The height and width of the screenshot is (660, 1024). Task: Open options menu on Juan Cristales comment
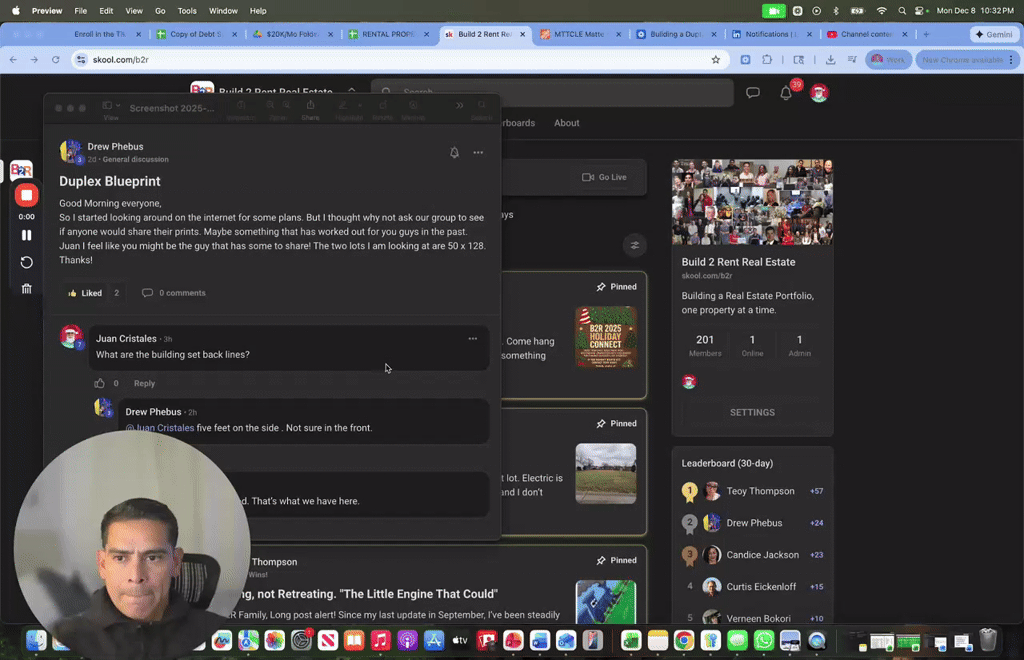[472, 339]
